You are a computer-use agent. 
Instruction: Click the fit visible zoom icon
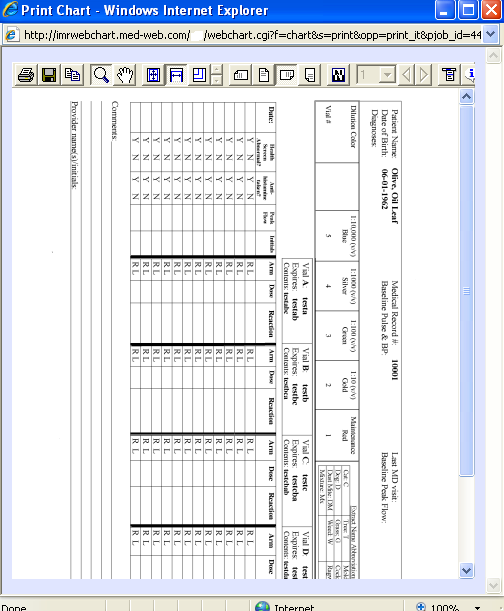pyautogui.click(x=199, y=74)
